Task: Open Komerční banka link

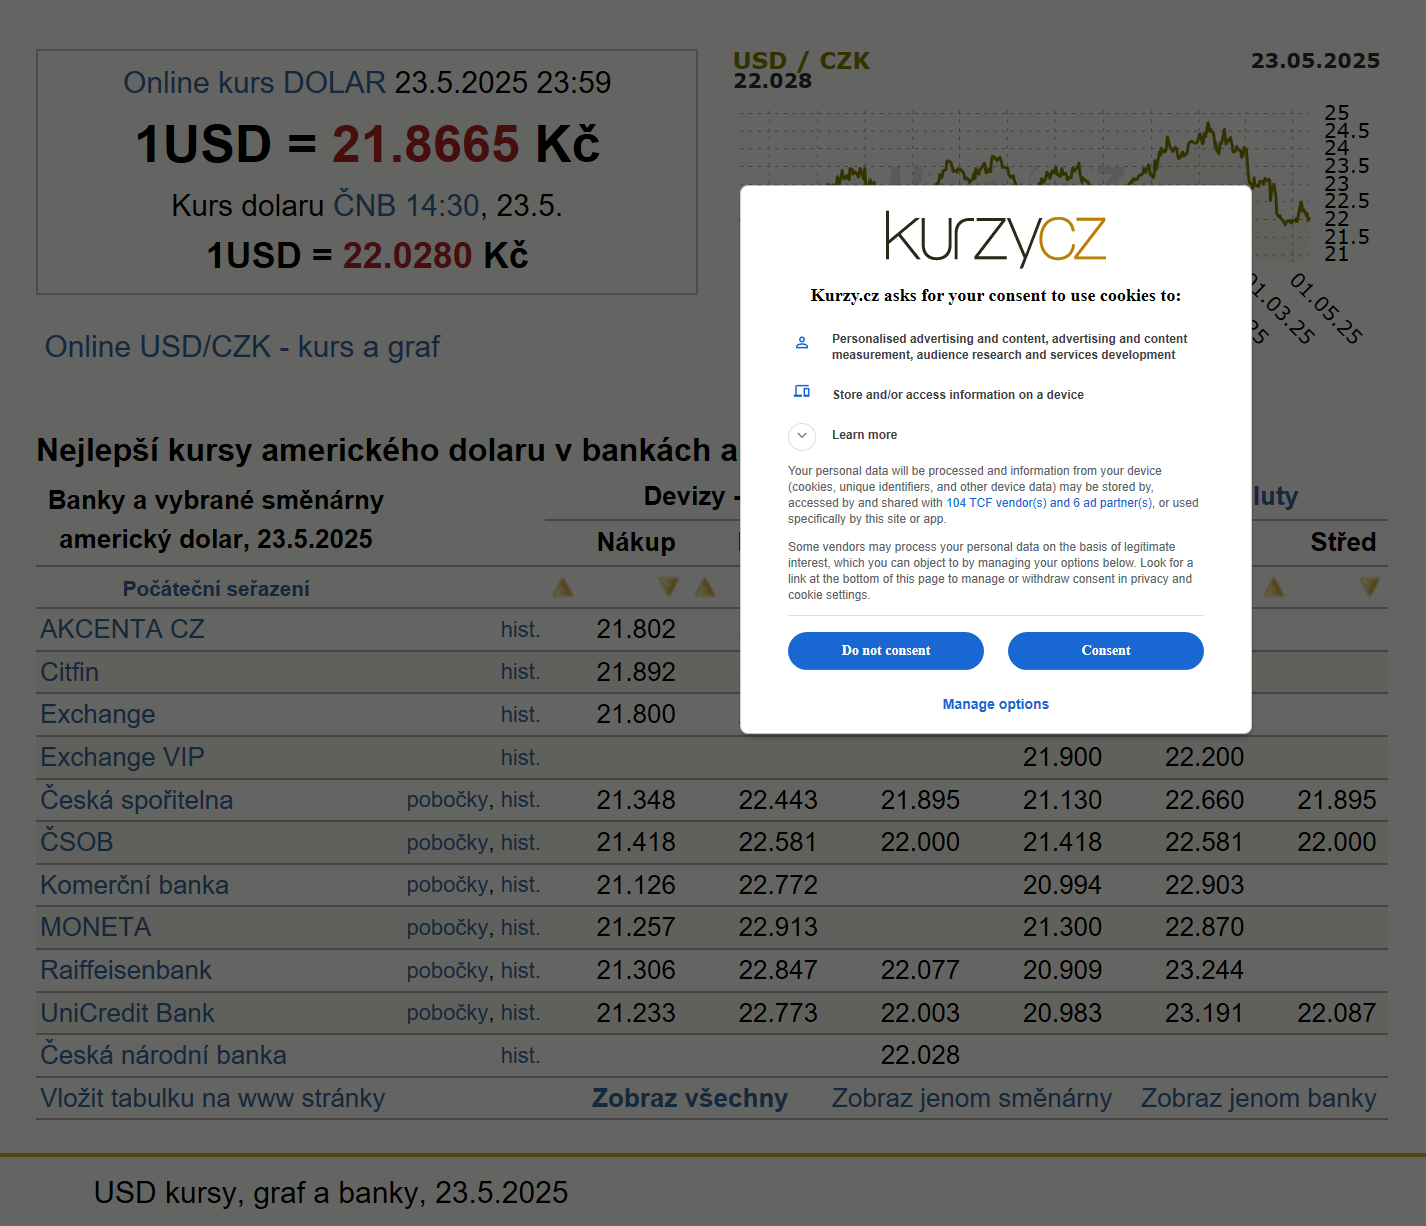Action: [x=134, y=885]
